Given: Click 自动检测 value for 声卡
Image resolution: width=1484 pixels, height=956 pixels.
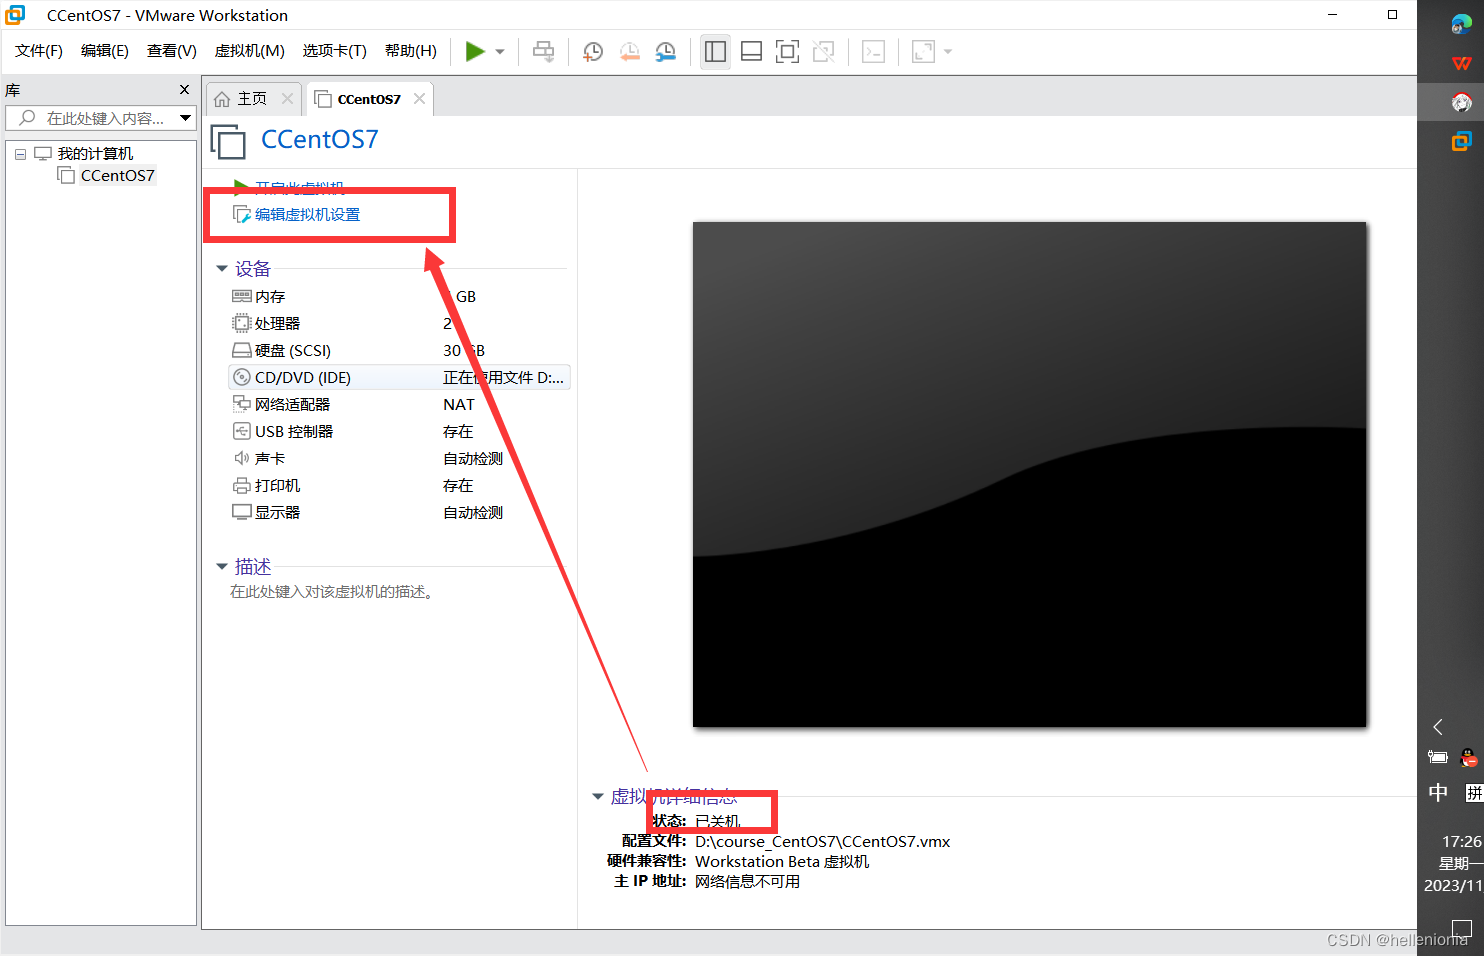Looking at the screenshot, I should [473, 458].
